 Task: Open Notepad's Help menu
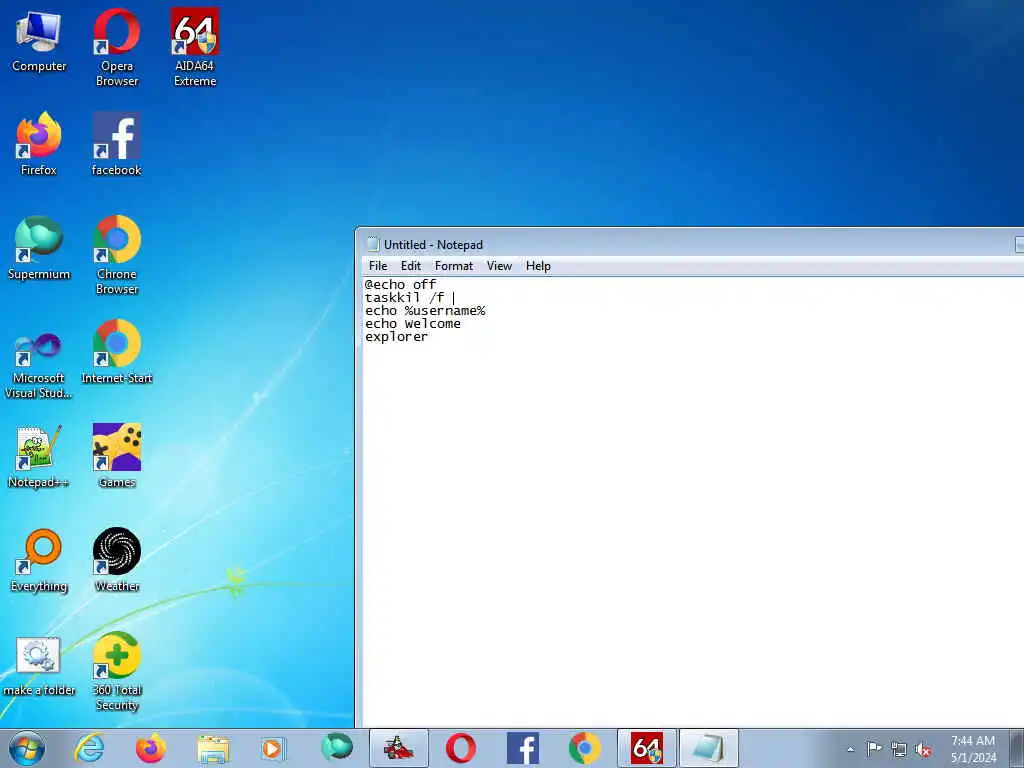[x=538, y=266]
